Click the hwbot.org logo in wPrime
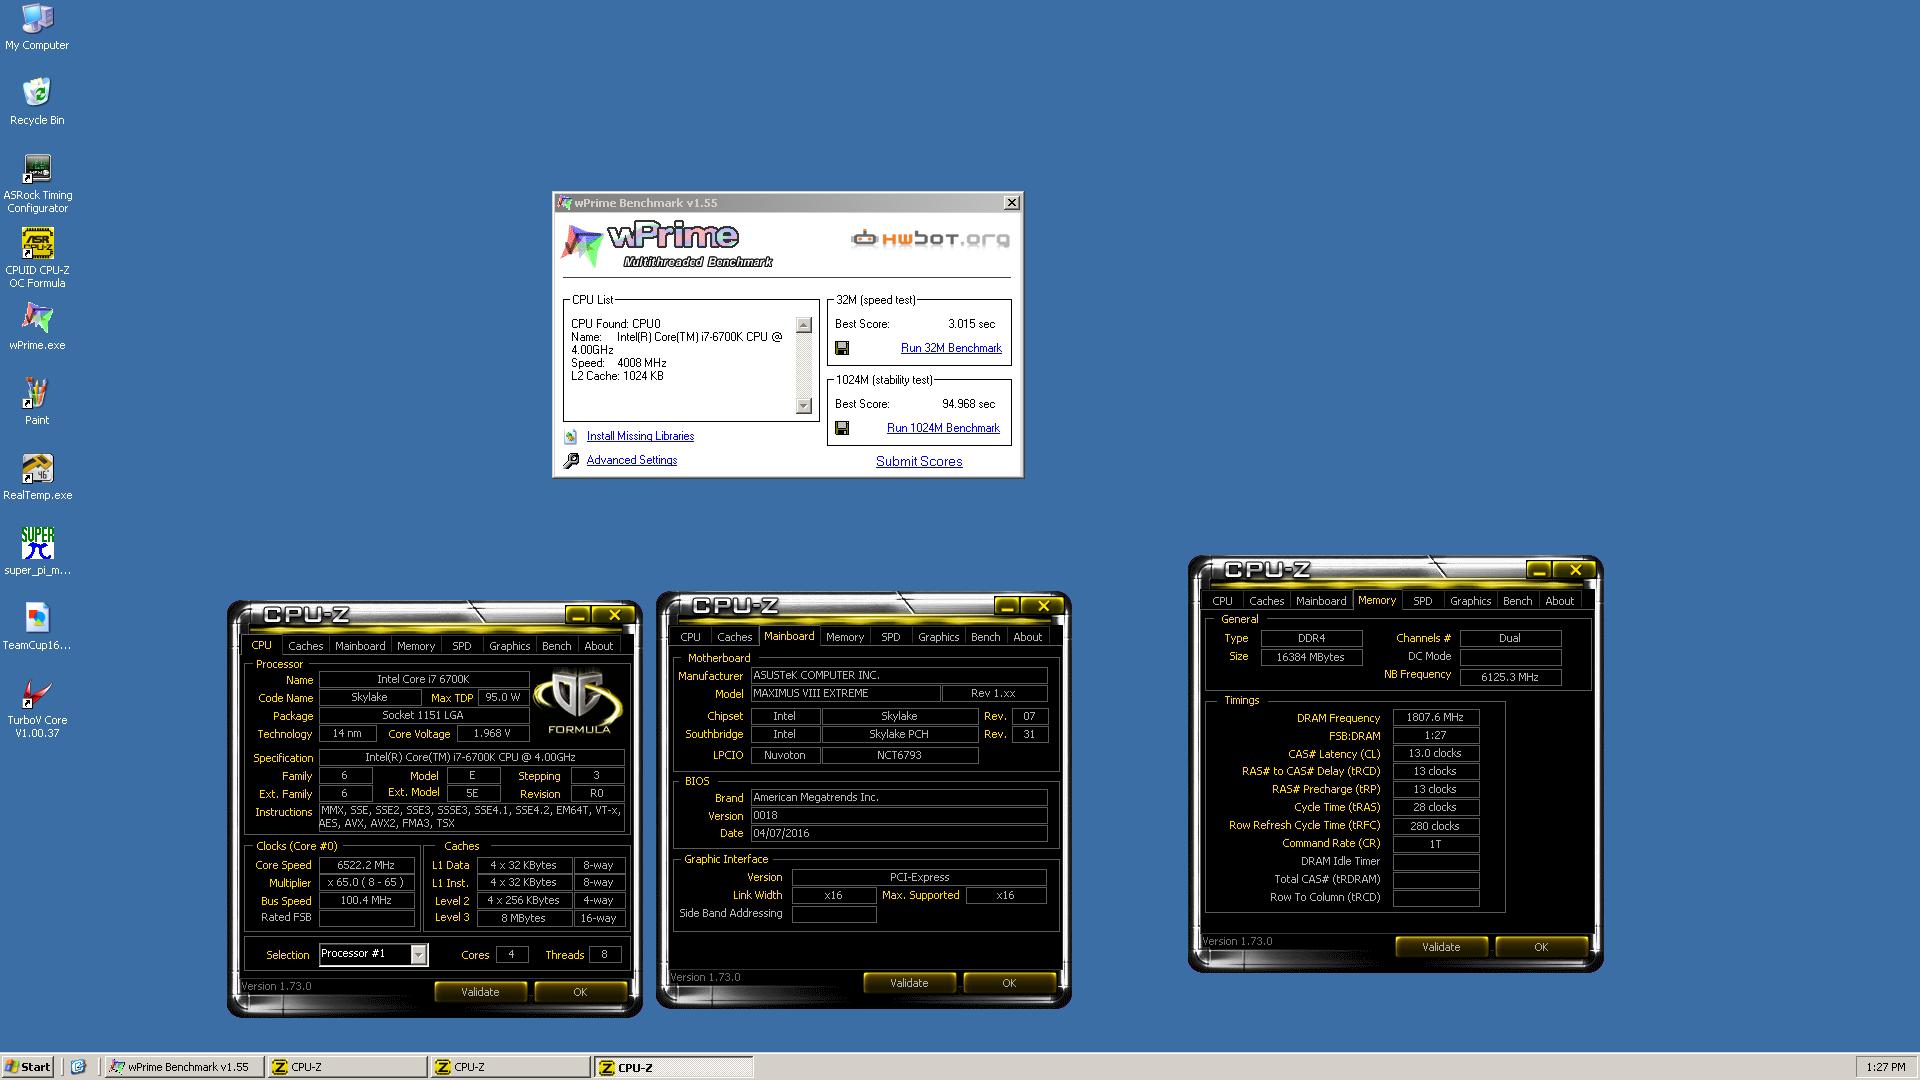Image resolution: width=1920 pixels, height=1080 pixels. [x=930, y=238]
